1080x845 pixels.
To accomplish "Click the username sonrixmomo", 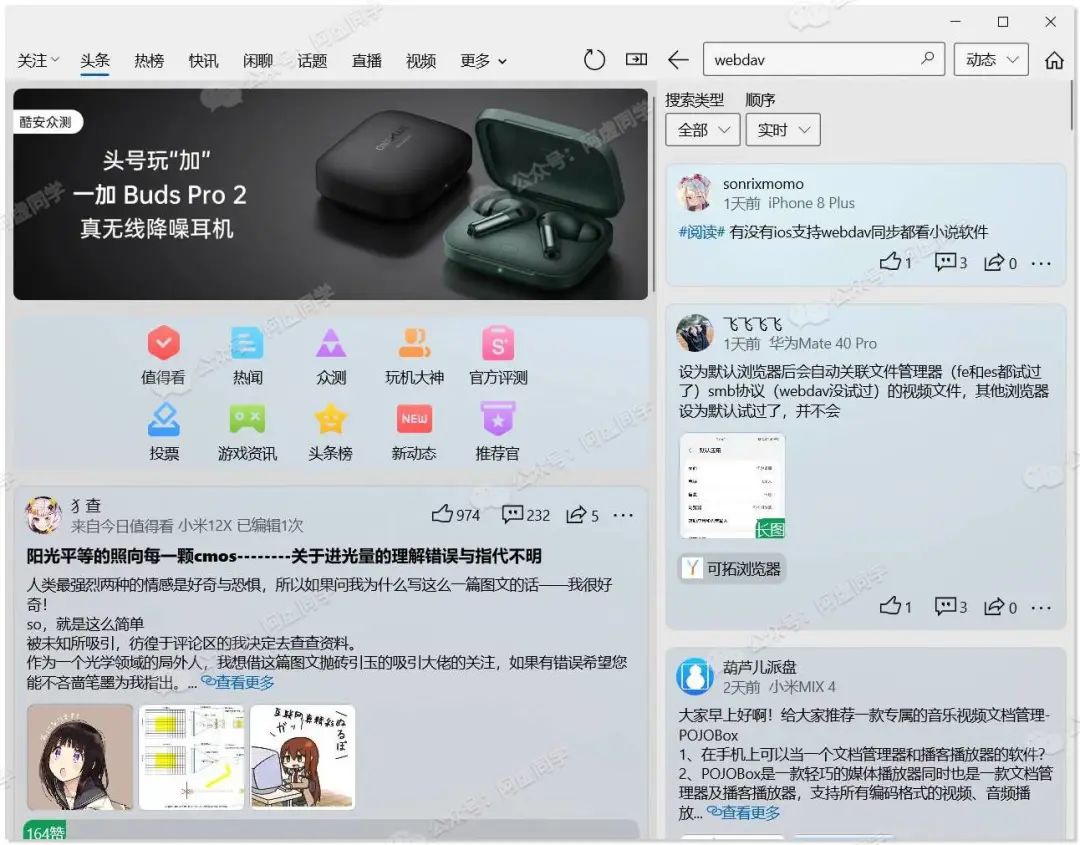I will coord(763,184).
